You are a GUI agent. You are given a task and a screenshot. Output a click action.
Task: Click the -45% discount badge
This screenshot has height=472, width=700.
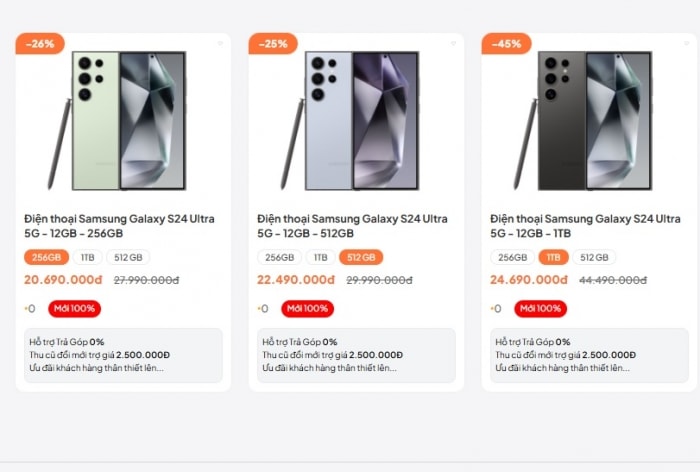point(506,44)
